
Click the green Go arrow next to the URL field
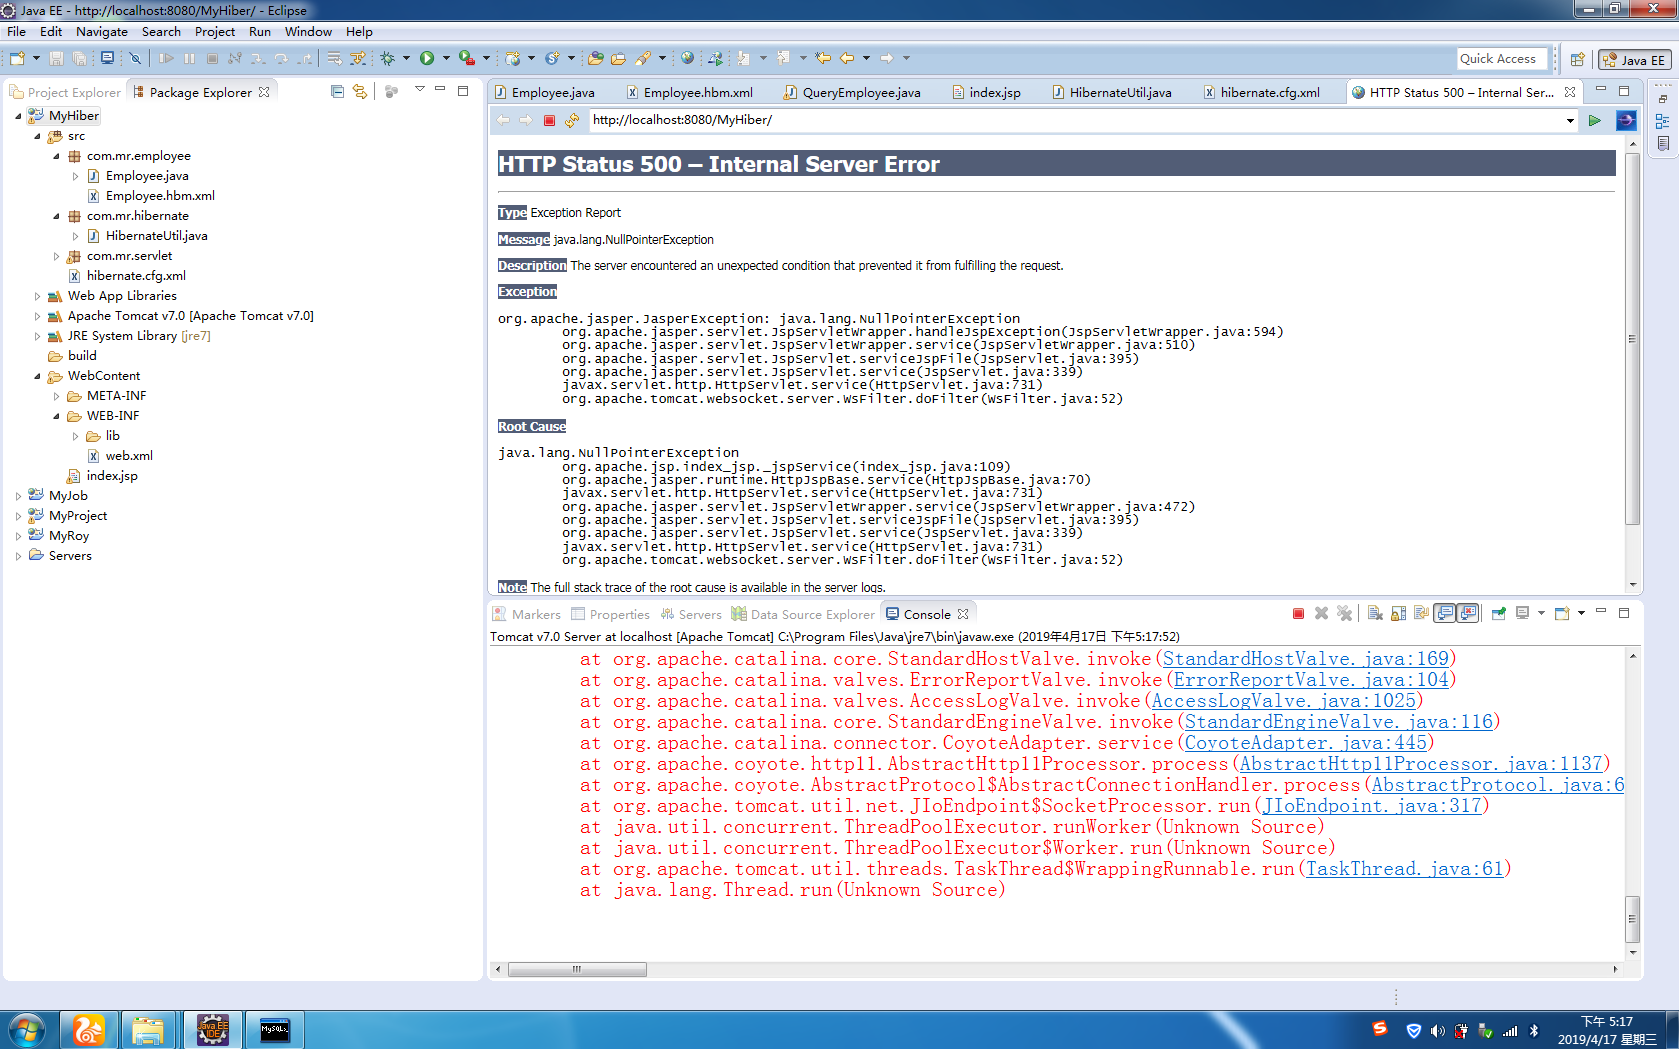click(x=1595, y=120)
